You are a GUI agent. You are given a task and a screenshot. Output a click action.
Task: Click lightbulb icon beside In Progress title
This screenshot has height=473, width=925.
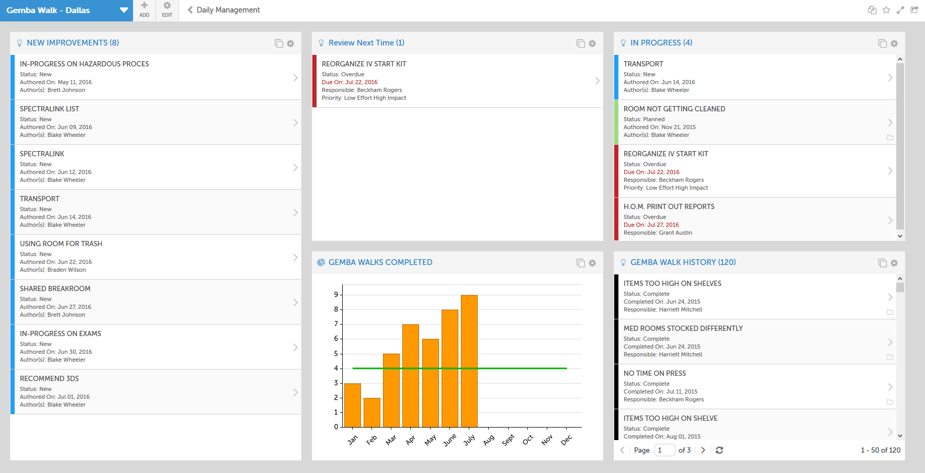(624, 43)
